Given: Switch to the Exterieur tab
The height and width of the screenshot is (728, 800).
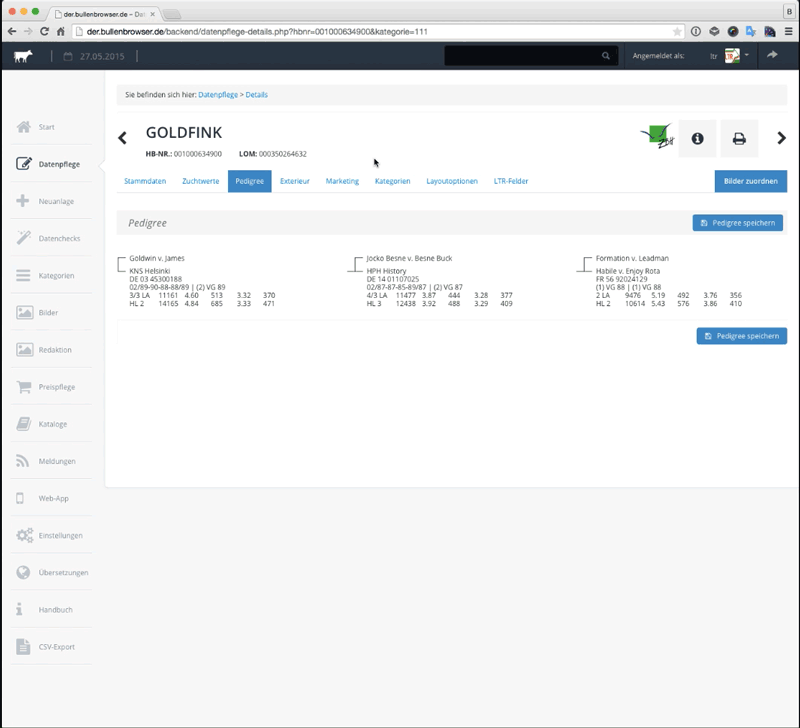Looking at the screenshot, I should pyautogui.click(x=295, y=181).
